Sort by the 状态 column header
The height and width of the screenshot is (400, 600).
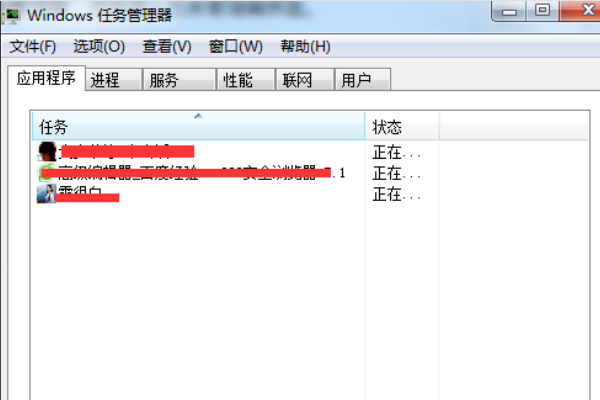click(x=401, y=126)
